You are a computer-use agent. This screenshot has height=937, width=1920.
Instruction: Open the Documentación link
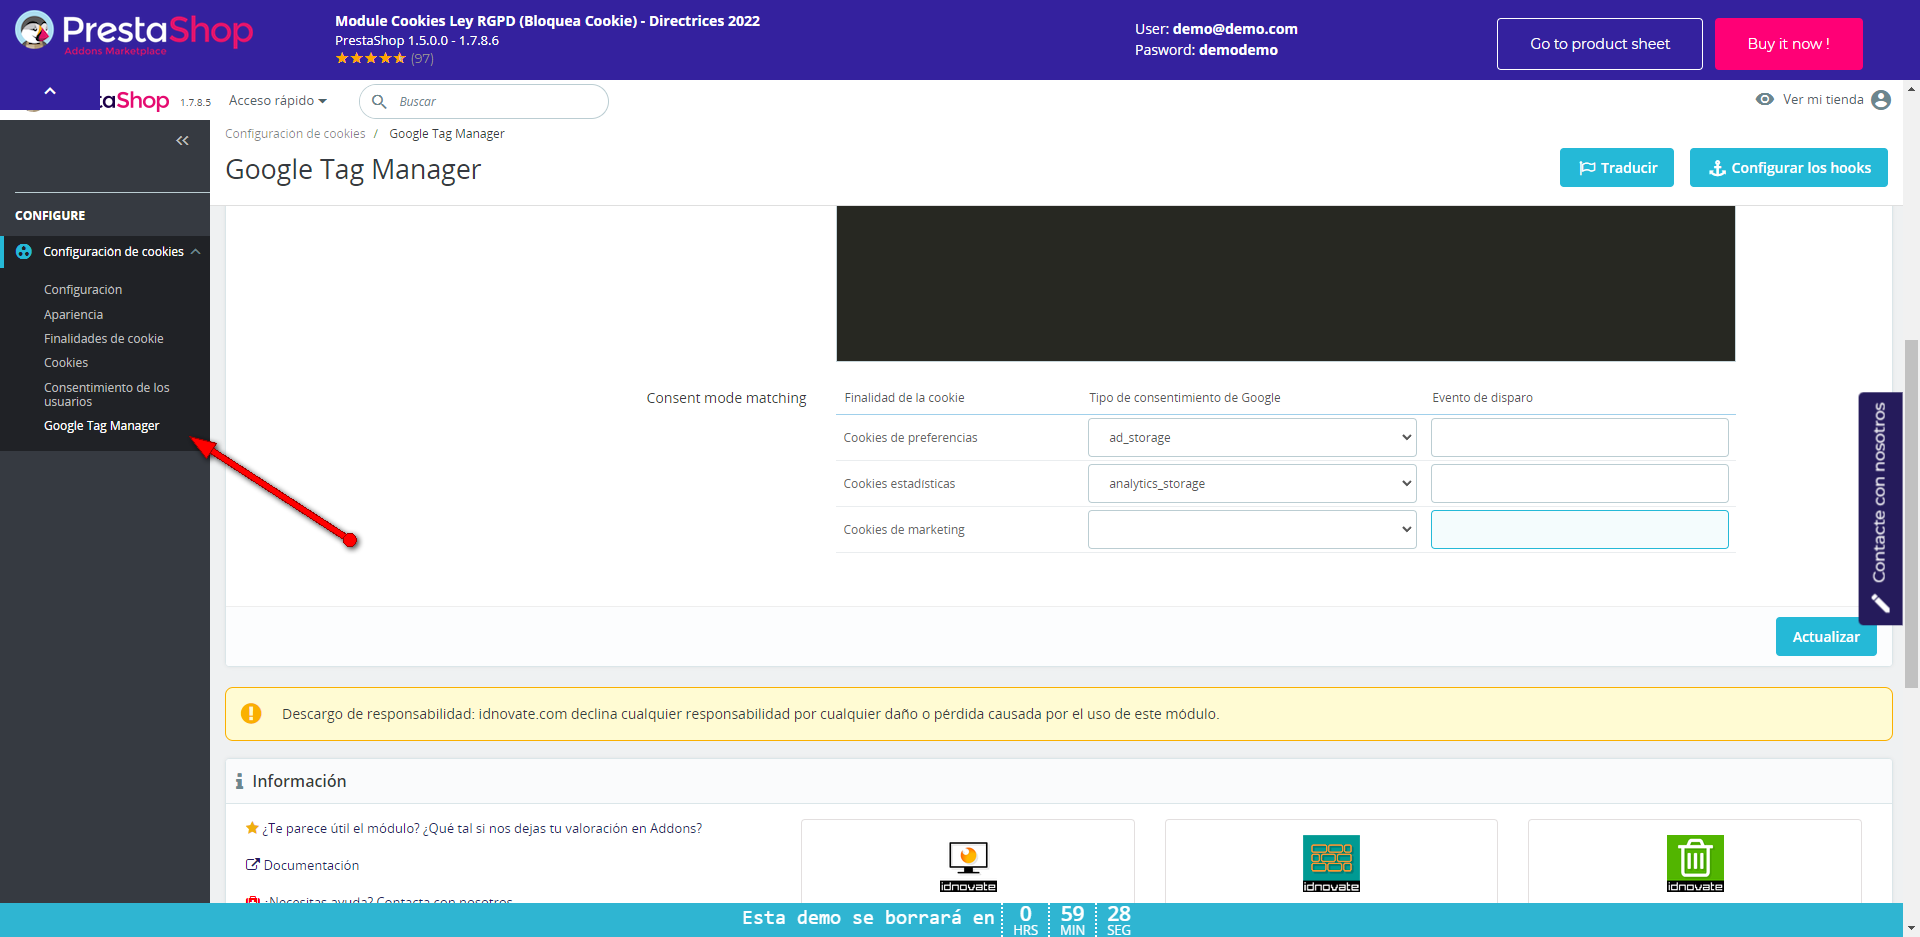pos(311,865)
